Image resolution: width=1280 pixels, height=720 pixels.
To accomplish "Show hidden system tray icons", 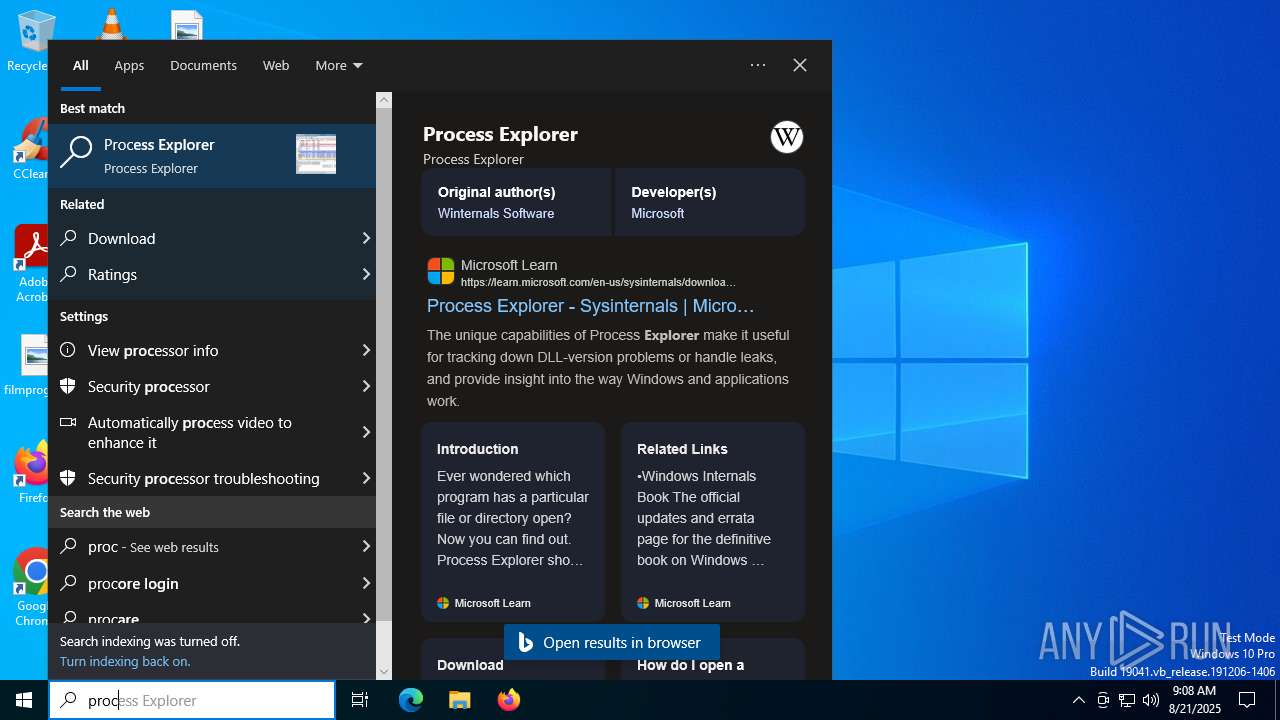I will click(1078, 700).
